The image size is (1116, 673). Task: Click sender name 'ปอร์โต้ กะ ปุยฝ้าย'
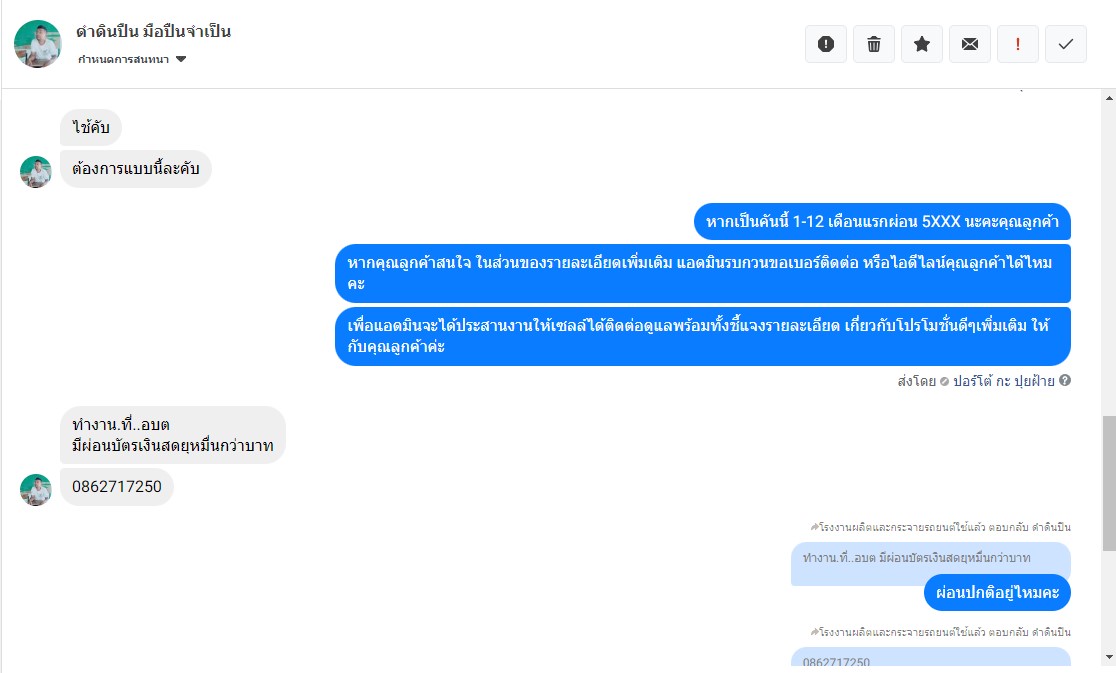point(1003,381)
